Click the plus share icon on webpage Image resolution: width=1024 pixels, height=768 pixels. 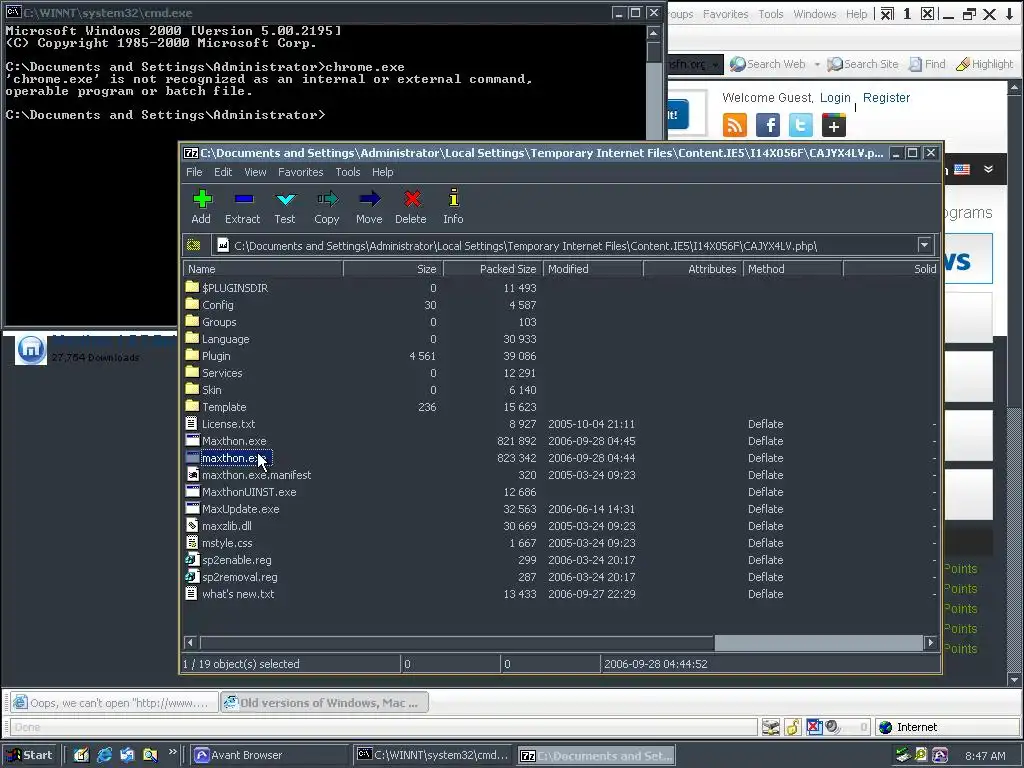coord(834,125)
